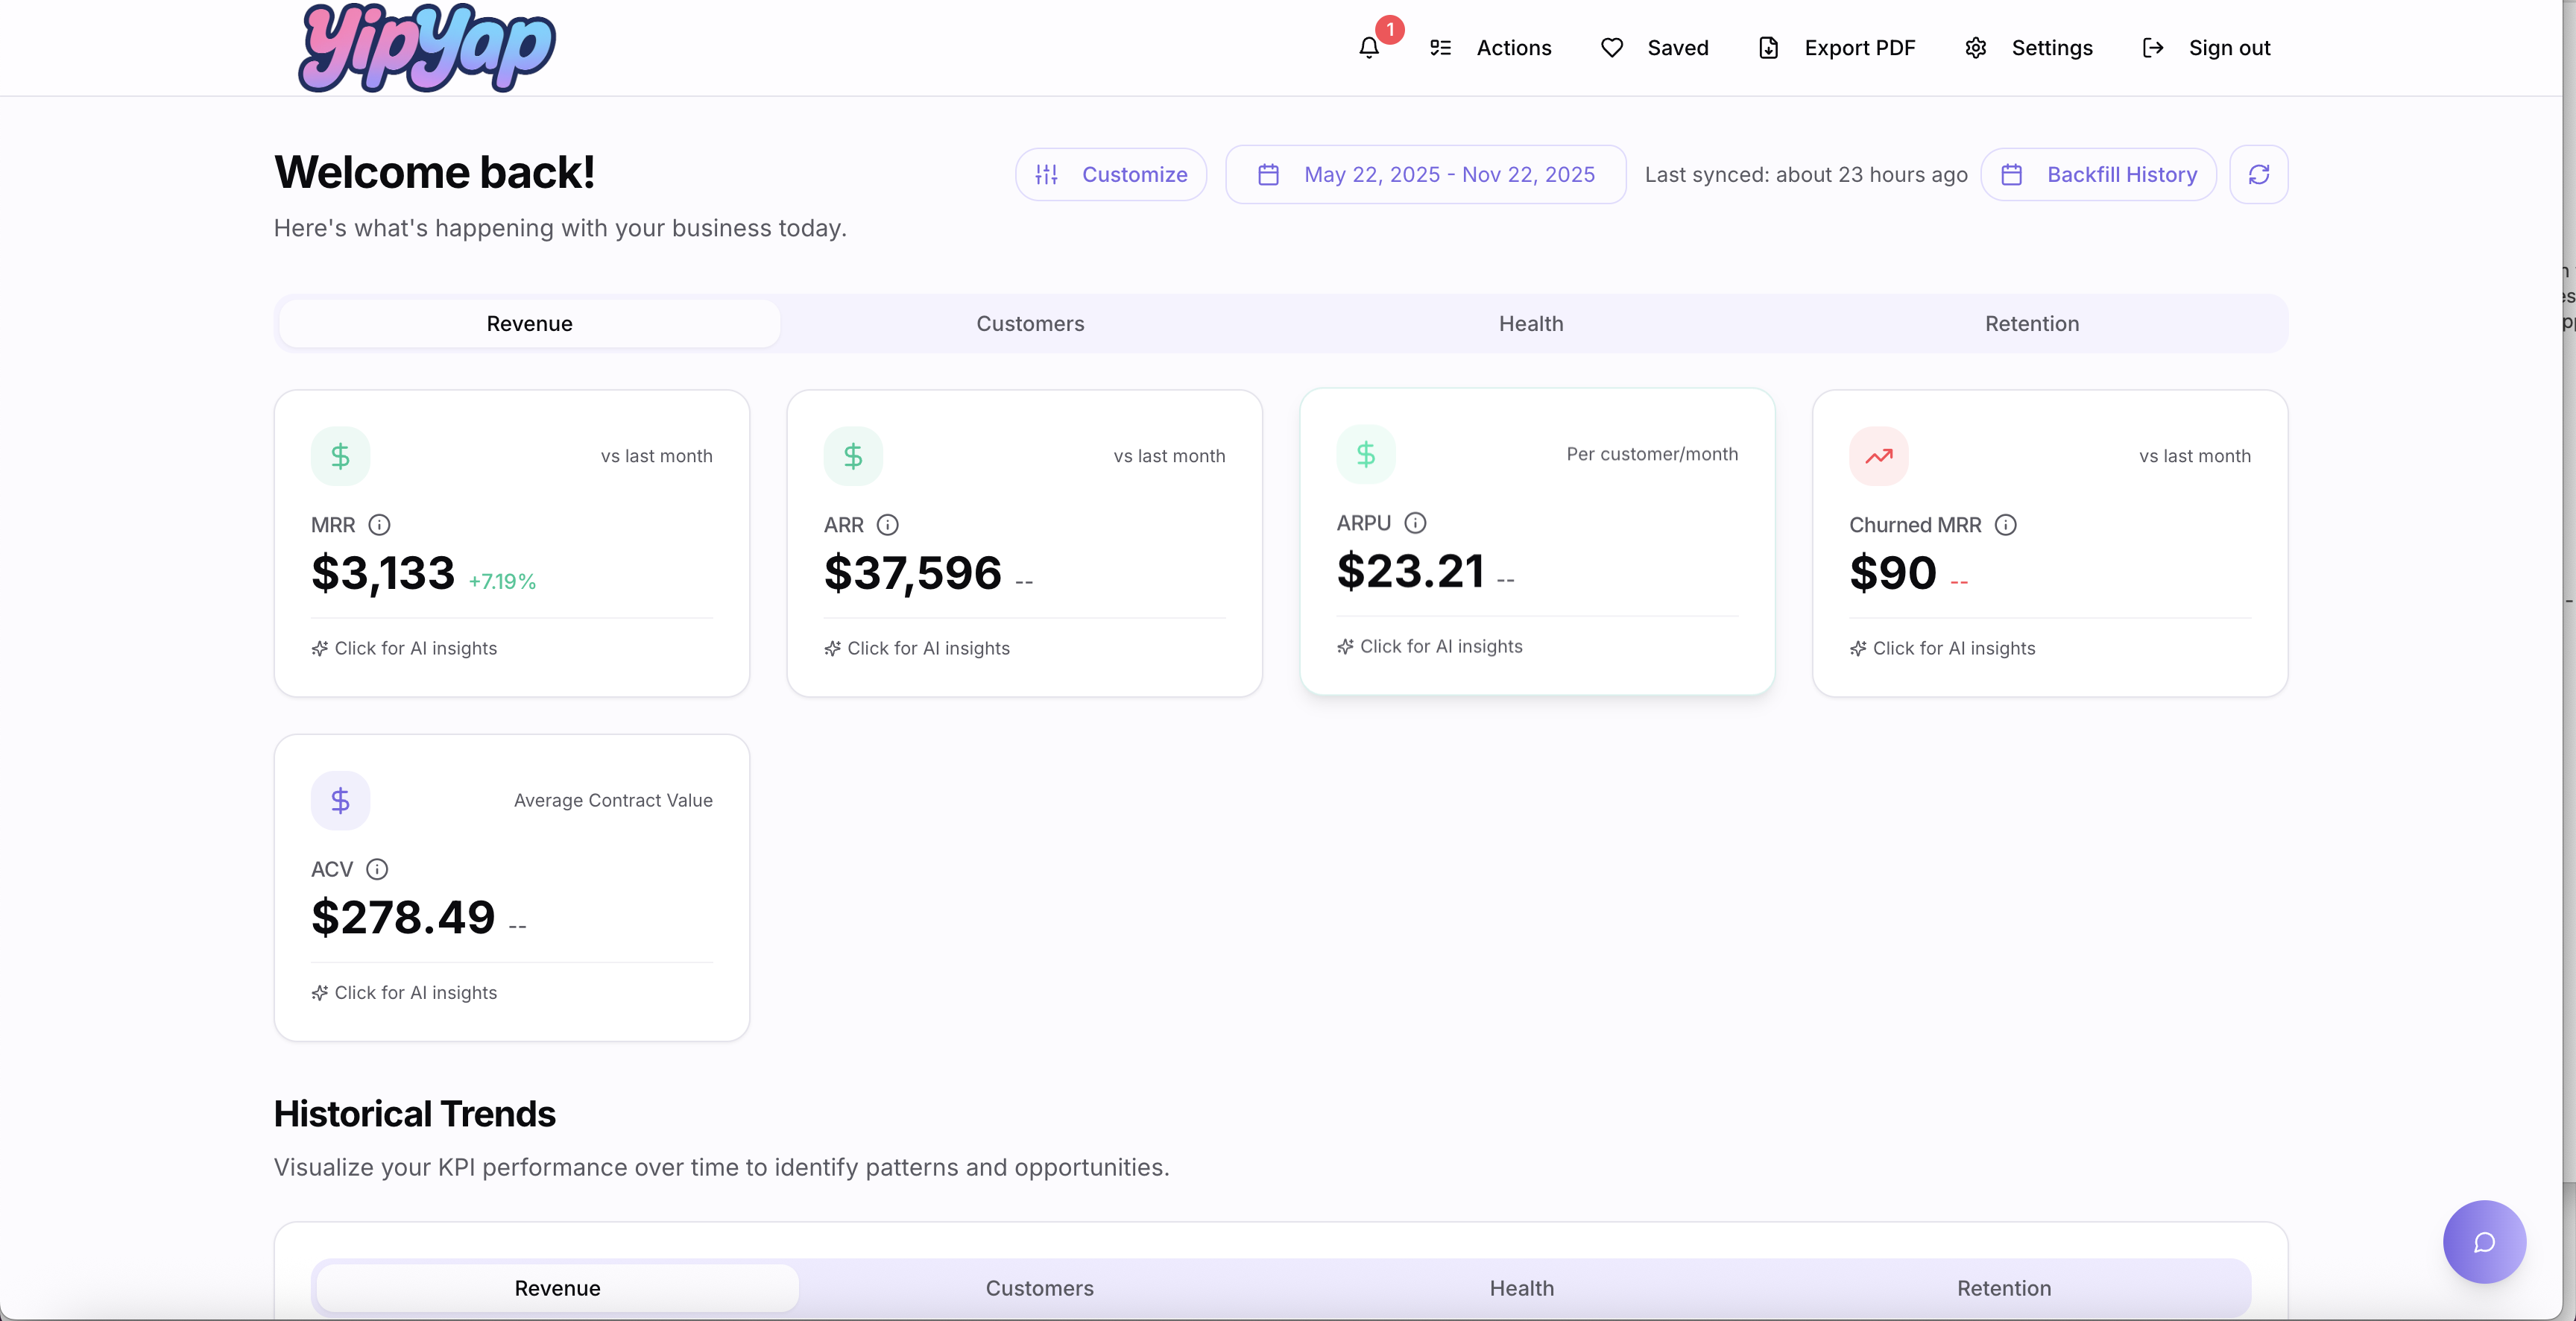The image size is (2576, 1321).
Task: Switch to the top Health tab
Action: (x=1530, y=324)
